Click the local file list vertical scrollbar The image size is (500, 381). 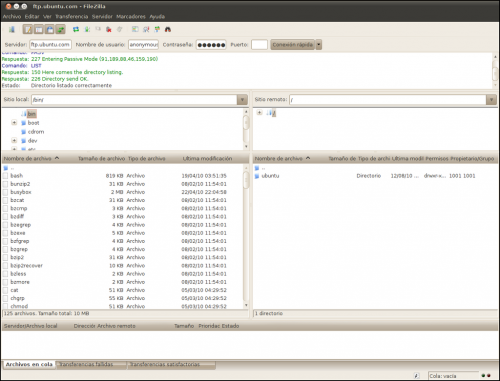(x=246, y=236)
